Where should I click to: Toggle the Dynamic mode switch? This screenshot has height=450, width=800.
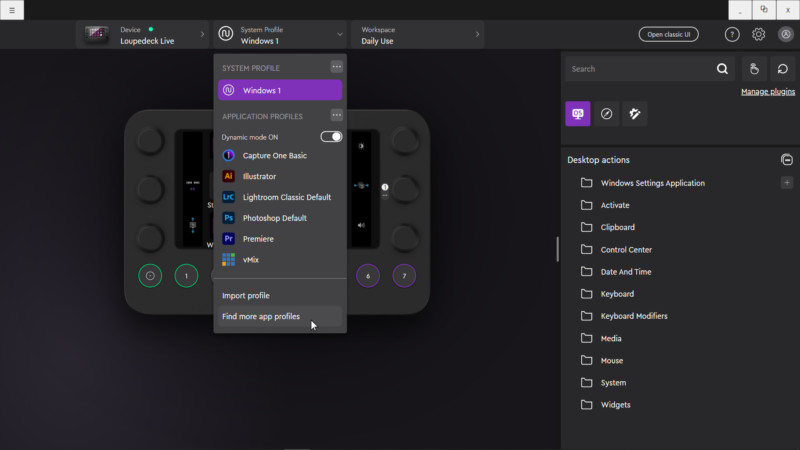pyautogui.click(x=331, y=137)
